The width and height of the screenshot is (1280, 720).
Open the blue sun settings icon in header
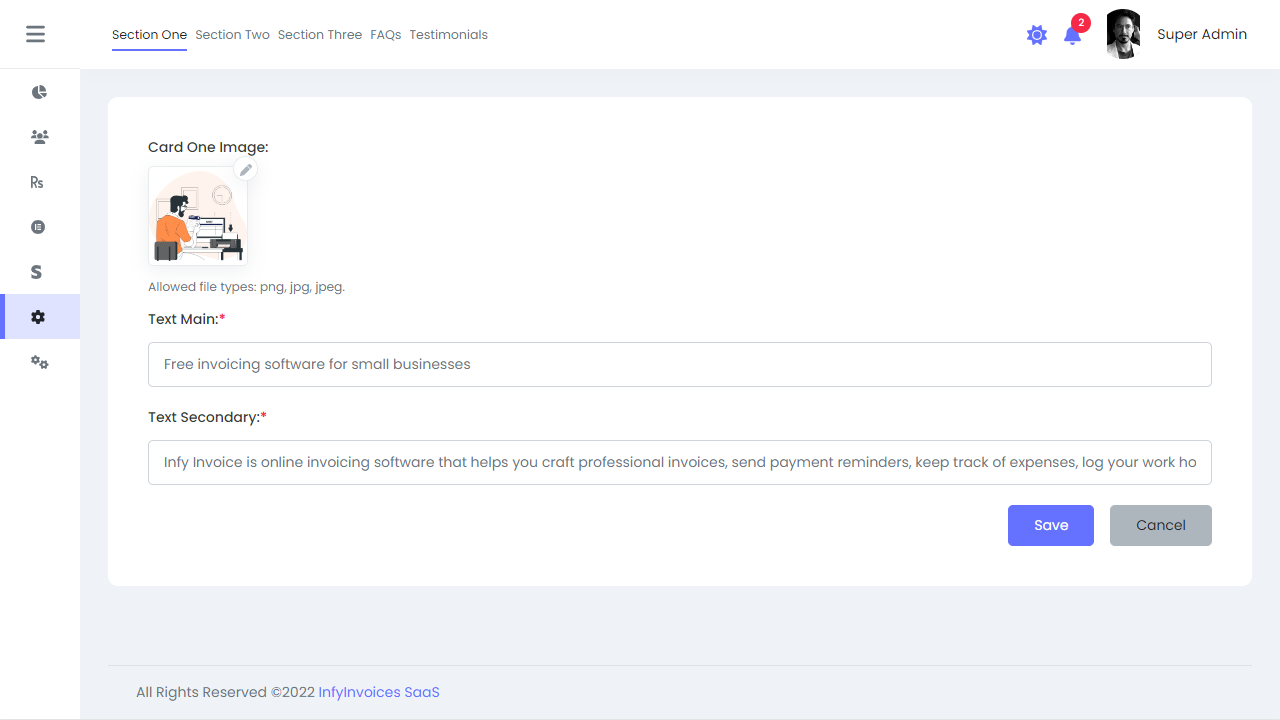tap(1037, 34)
